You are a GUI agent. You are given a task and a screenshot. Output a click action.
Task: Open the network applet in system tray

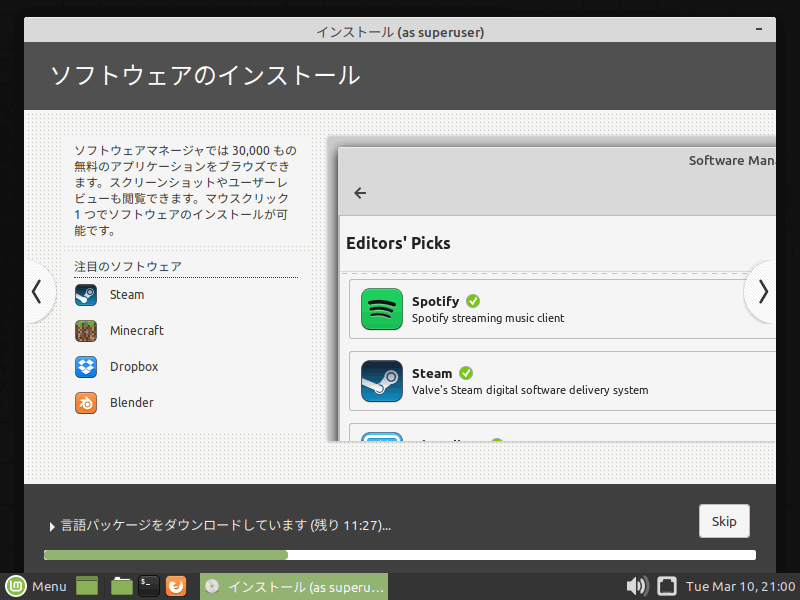point(666,586)
